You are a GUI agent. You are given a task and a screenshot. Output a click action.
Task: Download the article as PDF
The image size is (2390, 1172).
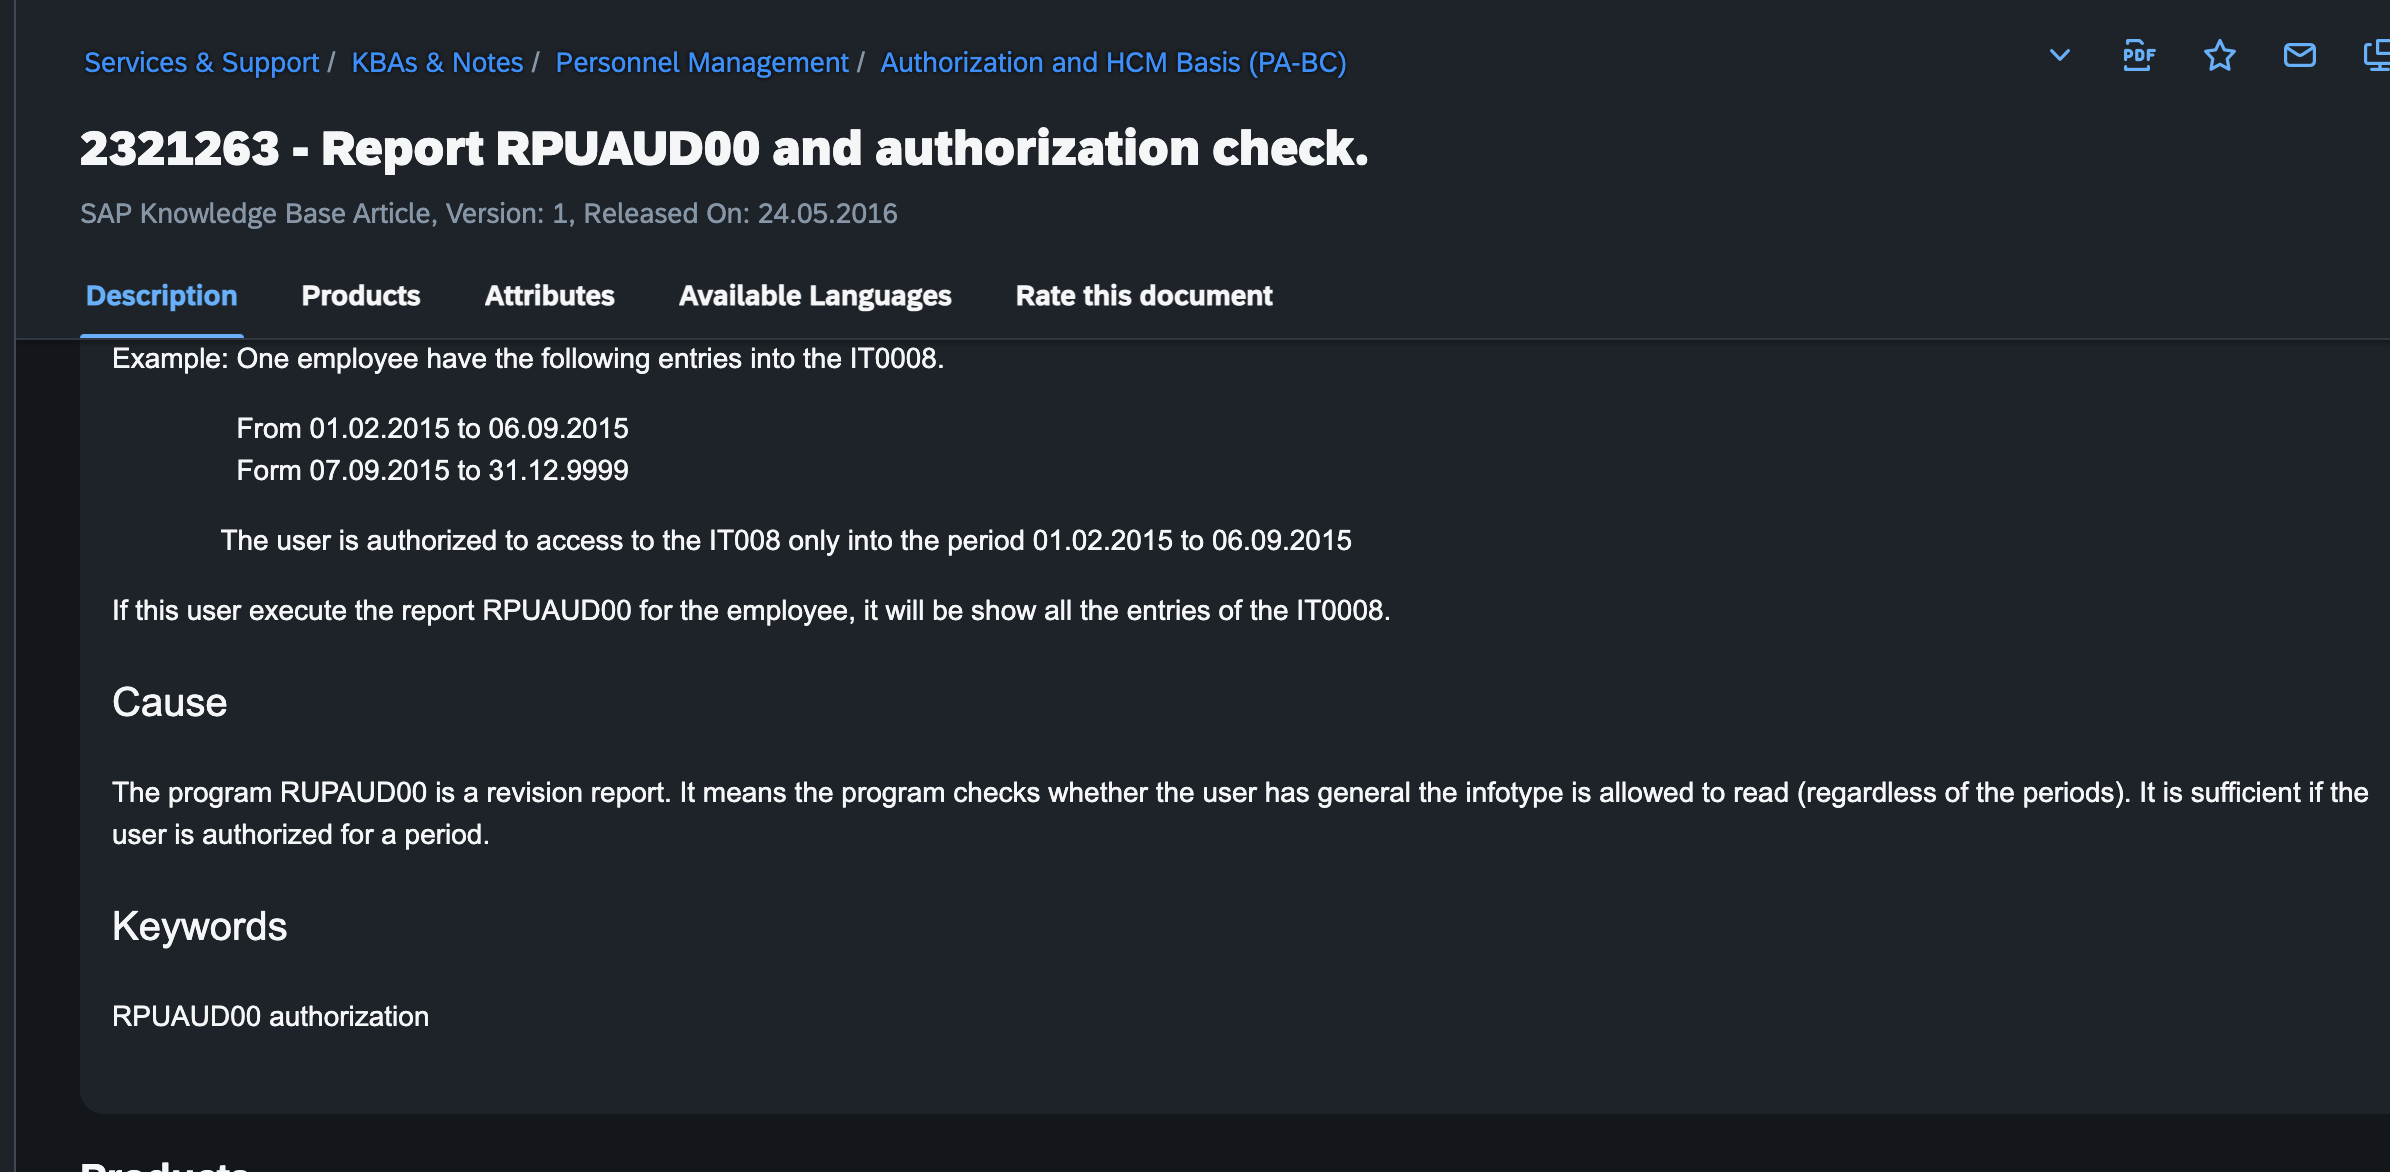[2139, 56]
